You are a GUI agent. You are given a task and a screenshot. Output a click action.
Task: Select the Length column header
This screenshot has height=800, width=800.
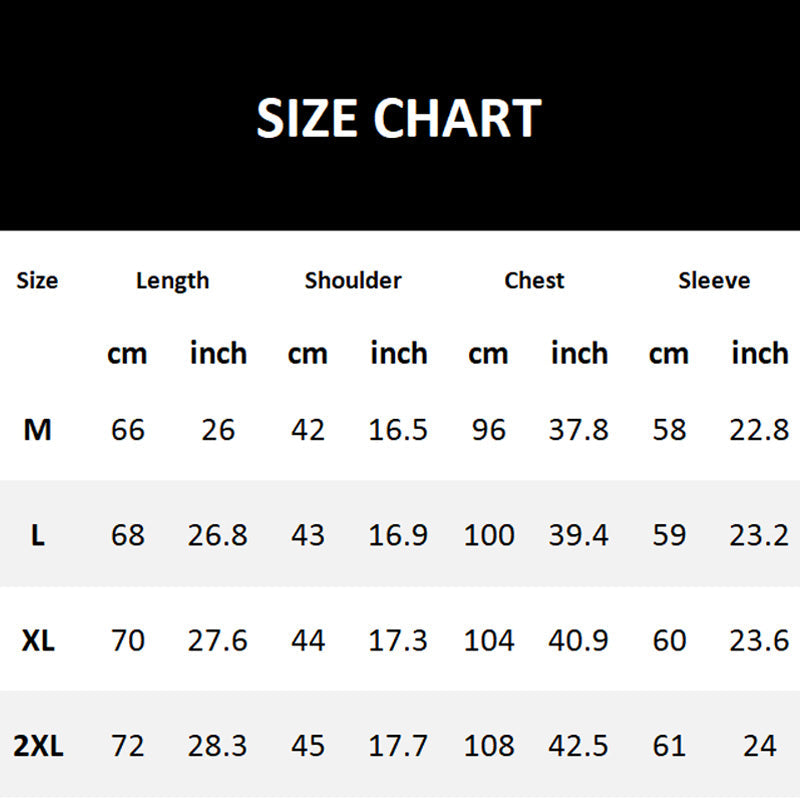pos(173,281)
